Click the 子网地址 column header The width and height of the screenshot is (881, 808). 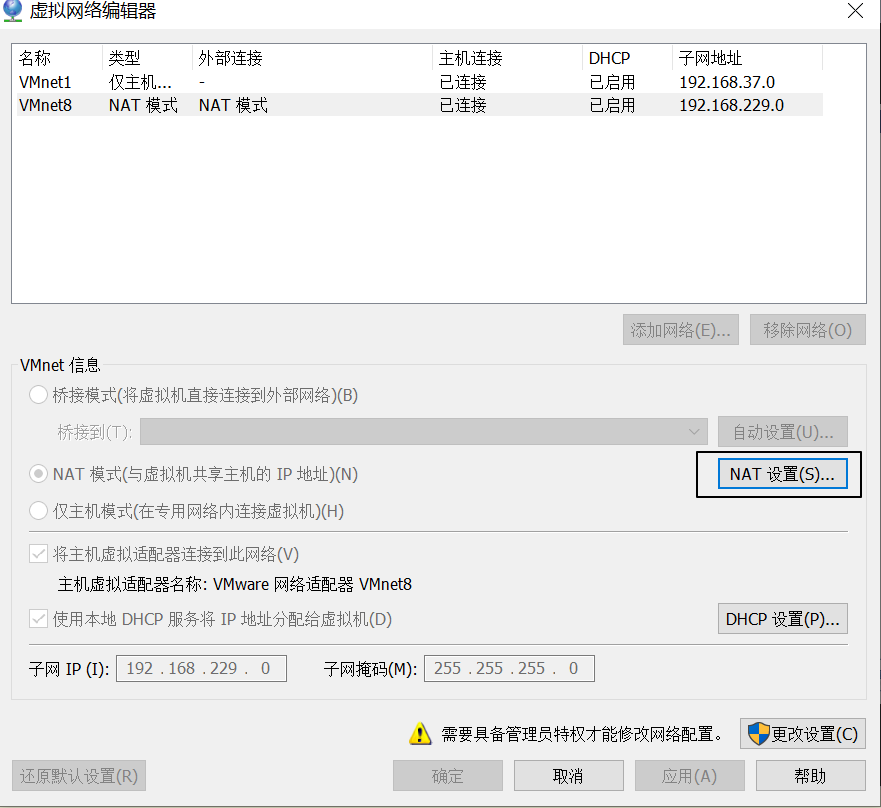pyautogui.click(x=747, y=58)
